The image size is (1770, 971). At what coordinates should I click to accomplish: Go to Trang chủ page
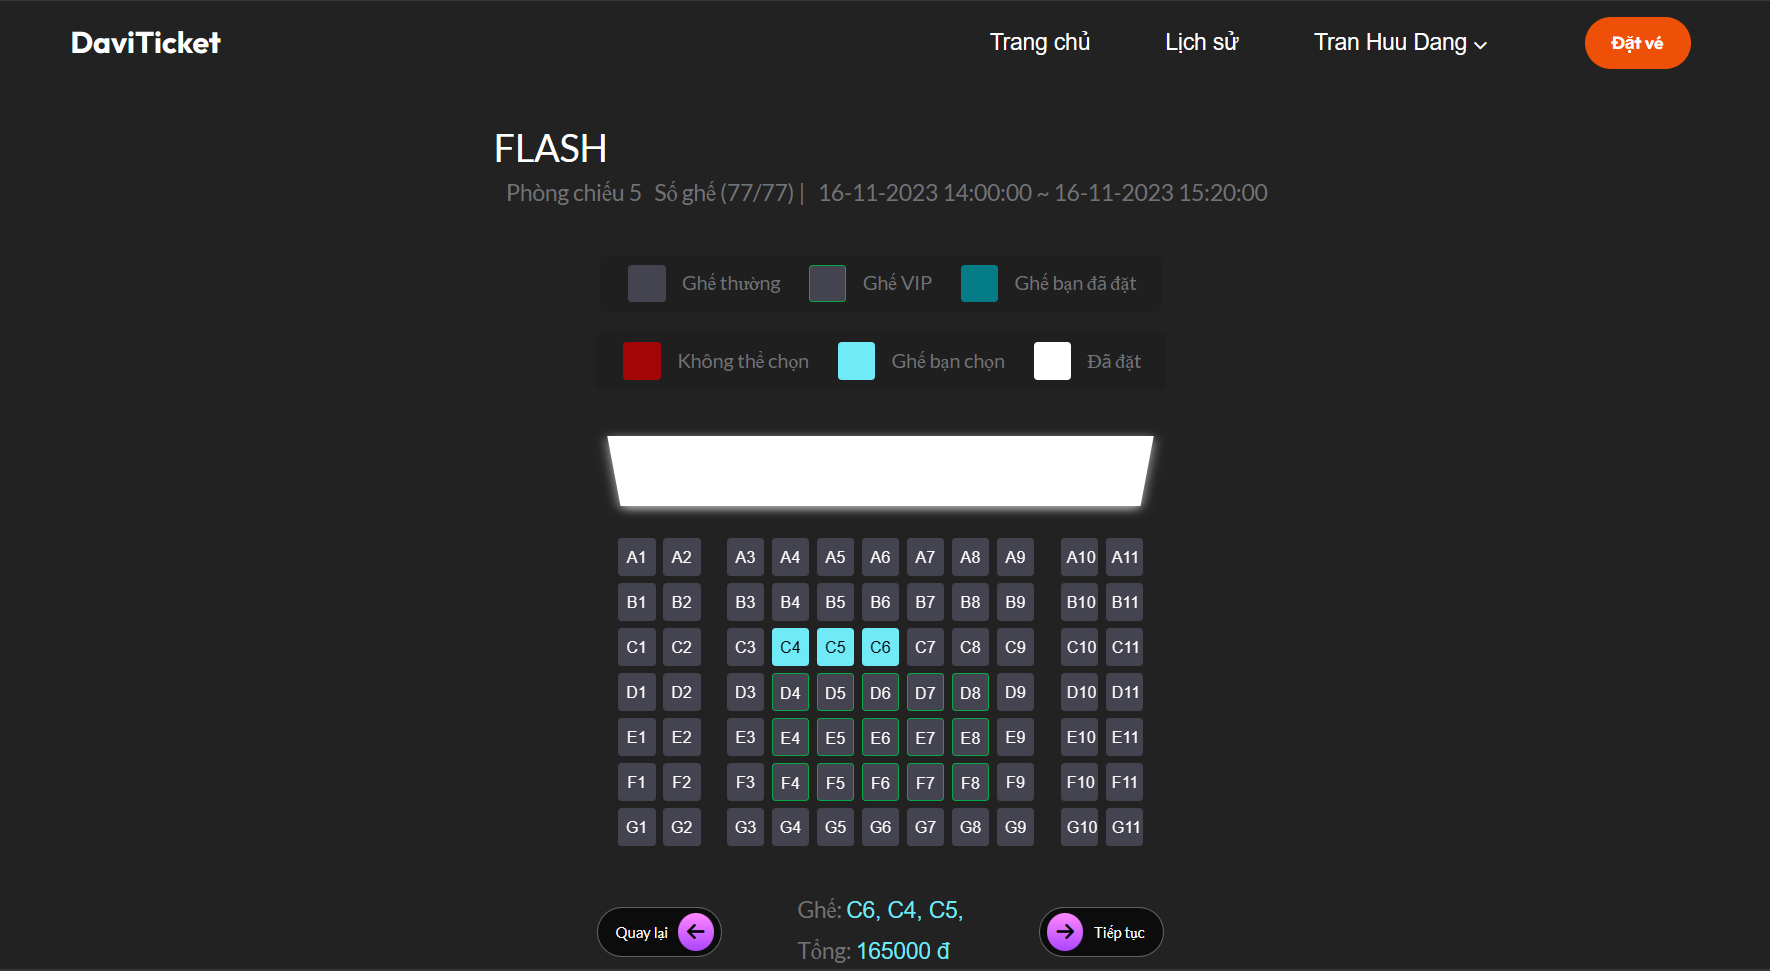click(1040, 43)
